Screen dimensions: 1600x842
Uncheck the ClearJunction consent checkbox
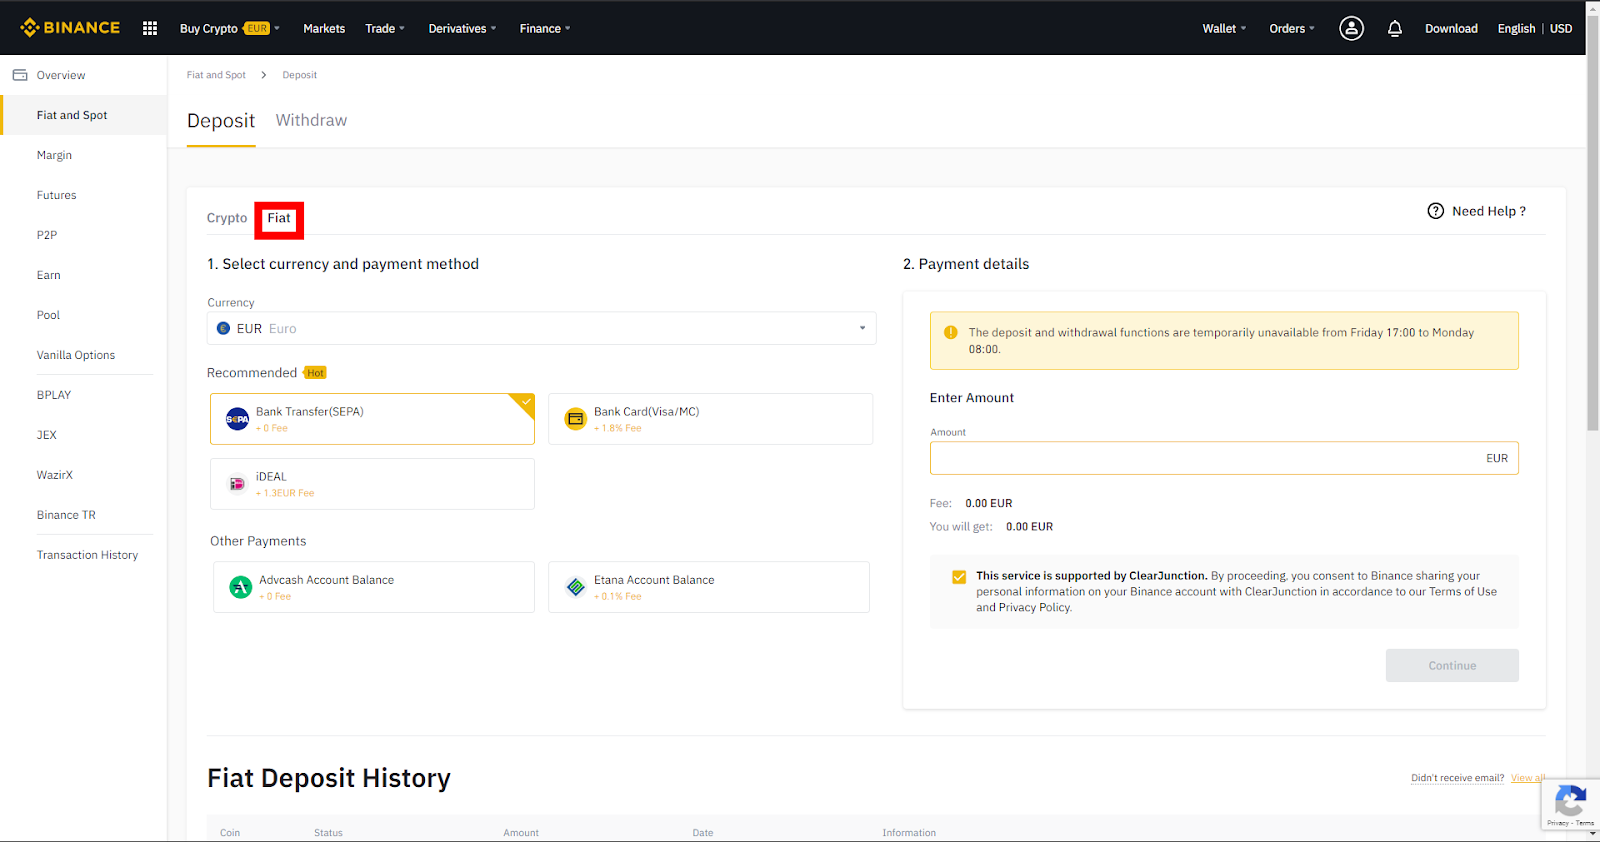coord(959,577)
